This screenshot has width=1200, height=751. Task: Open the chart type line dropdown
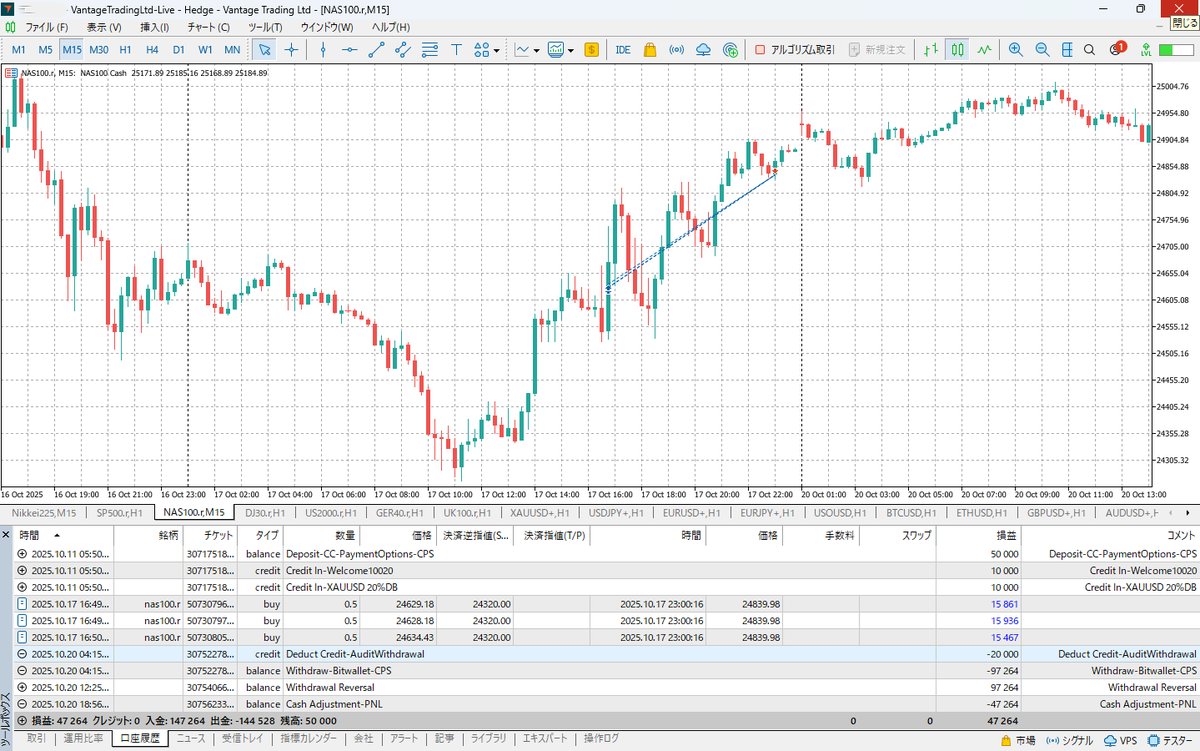[527, 49]
